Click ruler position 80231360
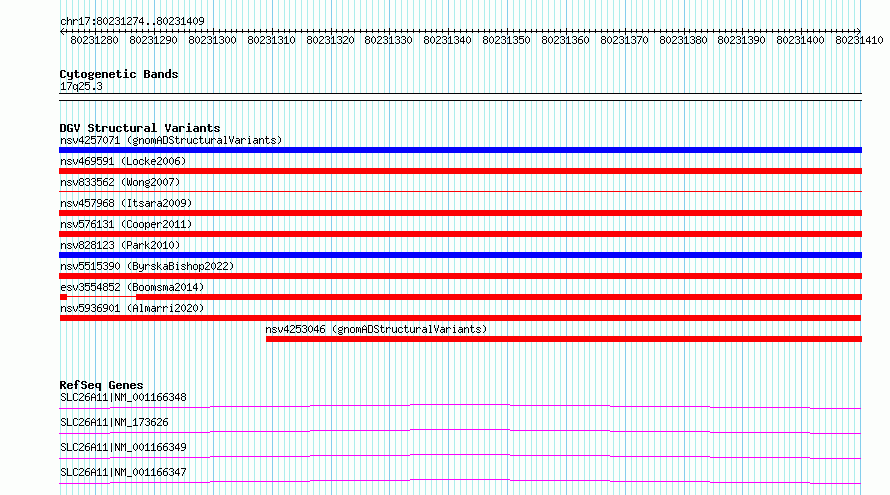This screenshot has height=495, width=890. click(x=565, y=40)
